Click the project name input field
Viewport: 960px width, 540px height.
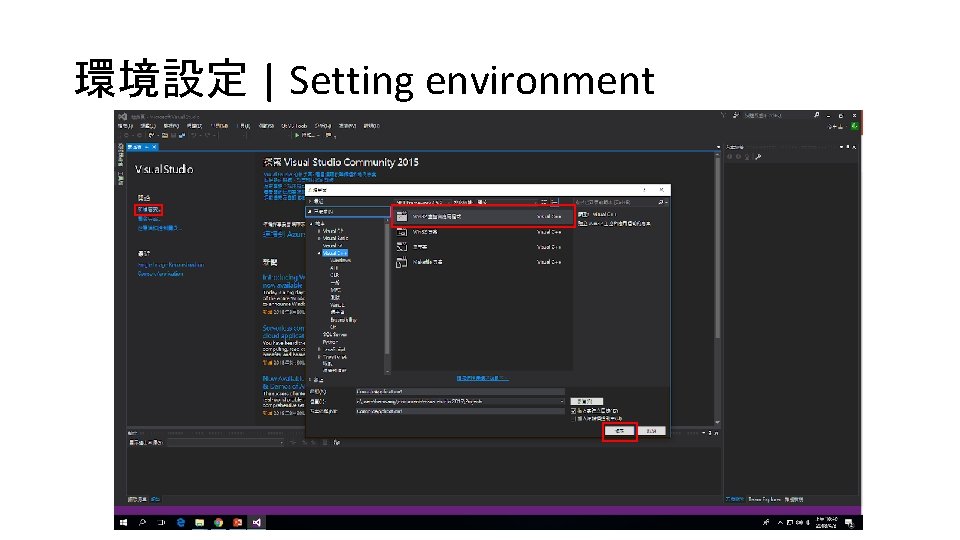460,391
